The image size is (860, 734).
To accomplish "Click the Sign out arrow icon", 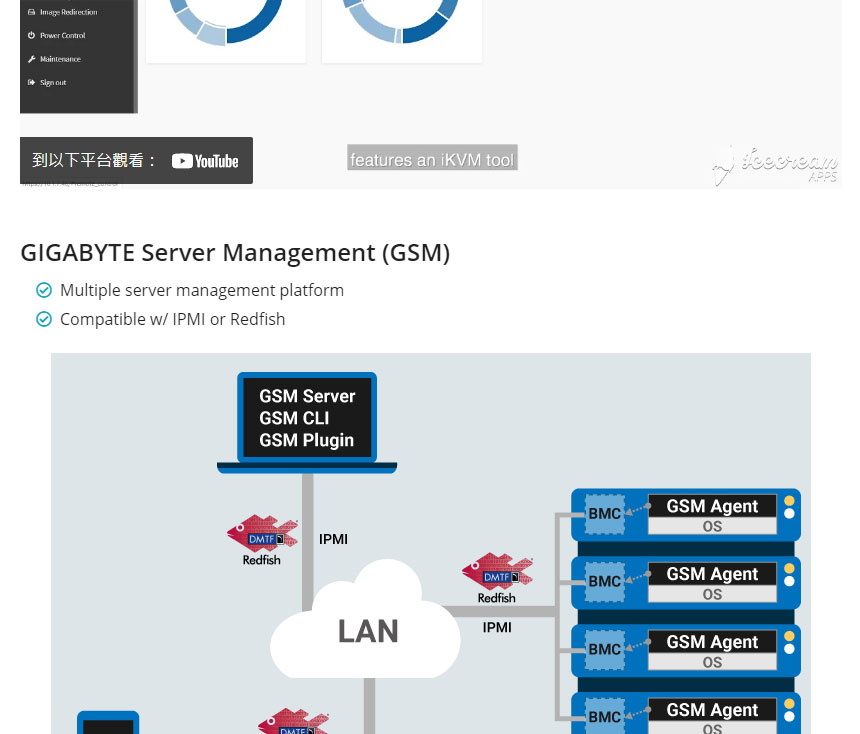I will click(x=31, y=83).
